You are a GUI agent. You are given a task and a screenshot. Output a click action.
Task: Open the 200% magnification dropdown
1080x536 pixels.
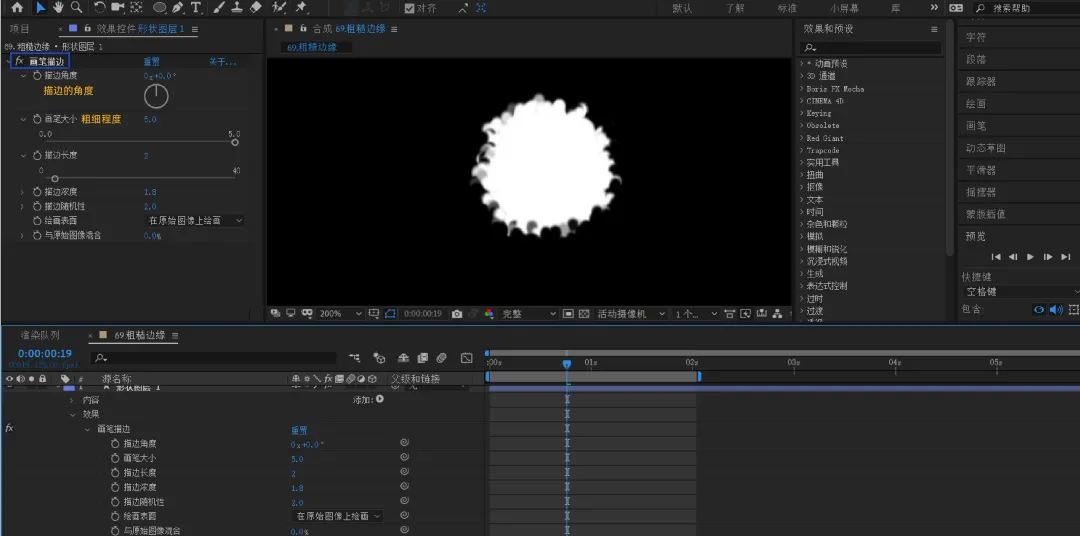(340, 313)
